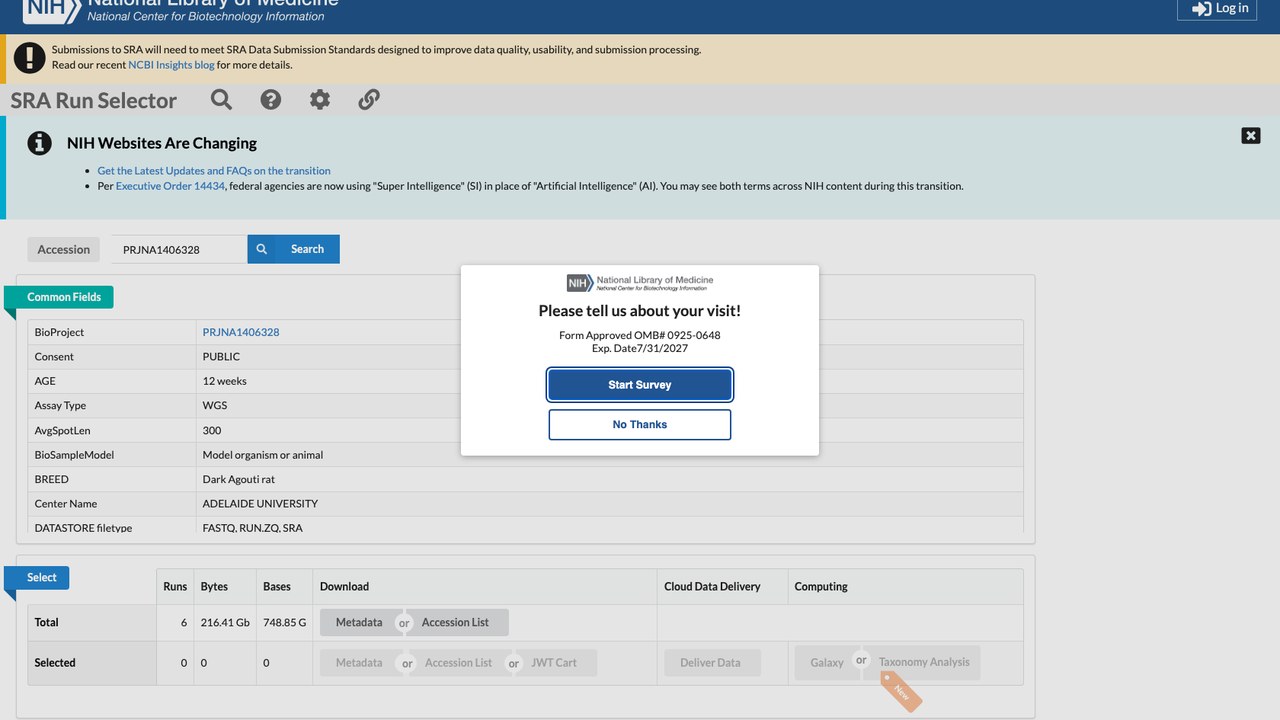This screenshot has height=720, width=1280.
Task: Click the 'Model organism or animal' value
Action: coord(263,455)
